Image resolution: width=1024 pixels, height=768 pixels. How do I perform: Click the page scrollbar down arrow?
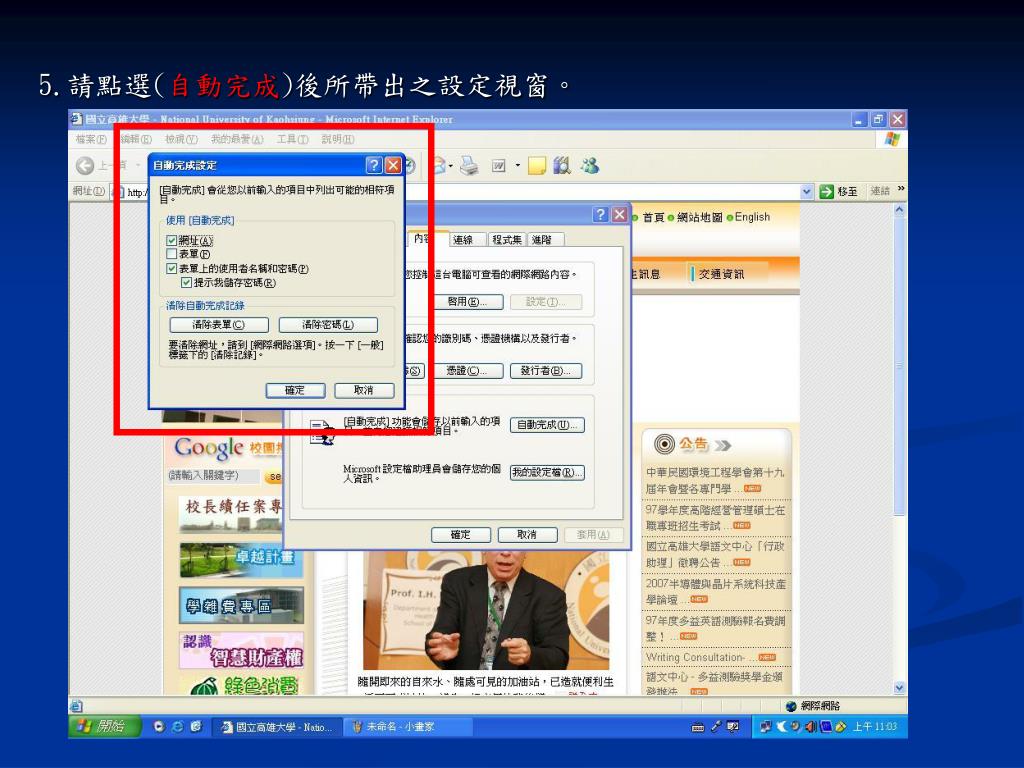click(x=900, y=688)
